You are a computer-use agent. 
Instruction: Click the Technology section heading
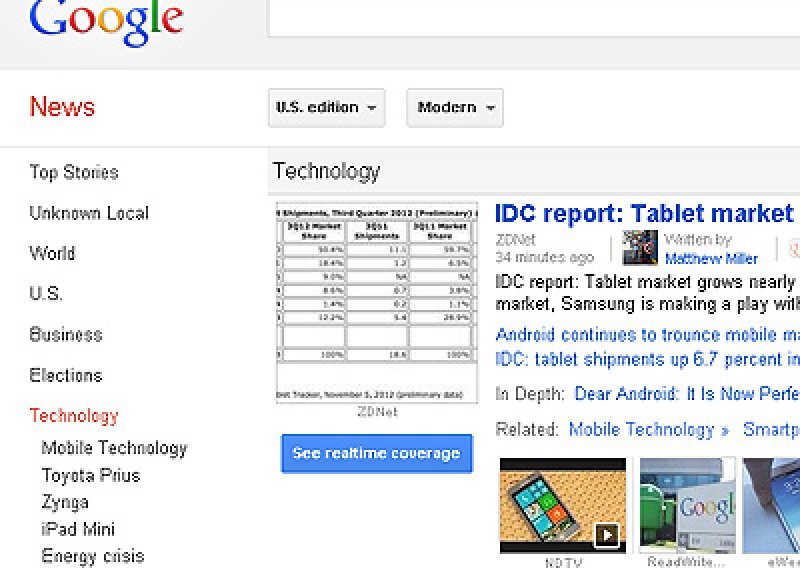pos(327,171)
